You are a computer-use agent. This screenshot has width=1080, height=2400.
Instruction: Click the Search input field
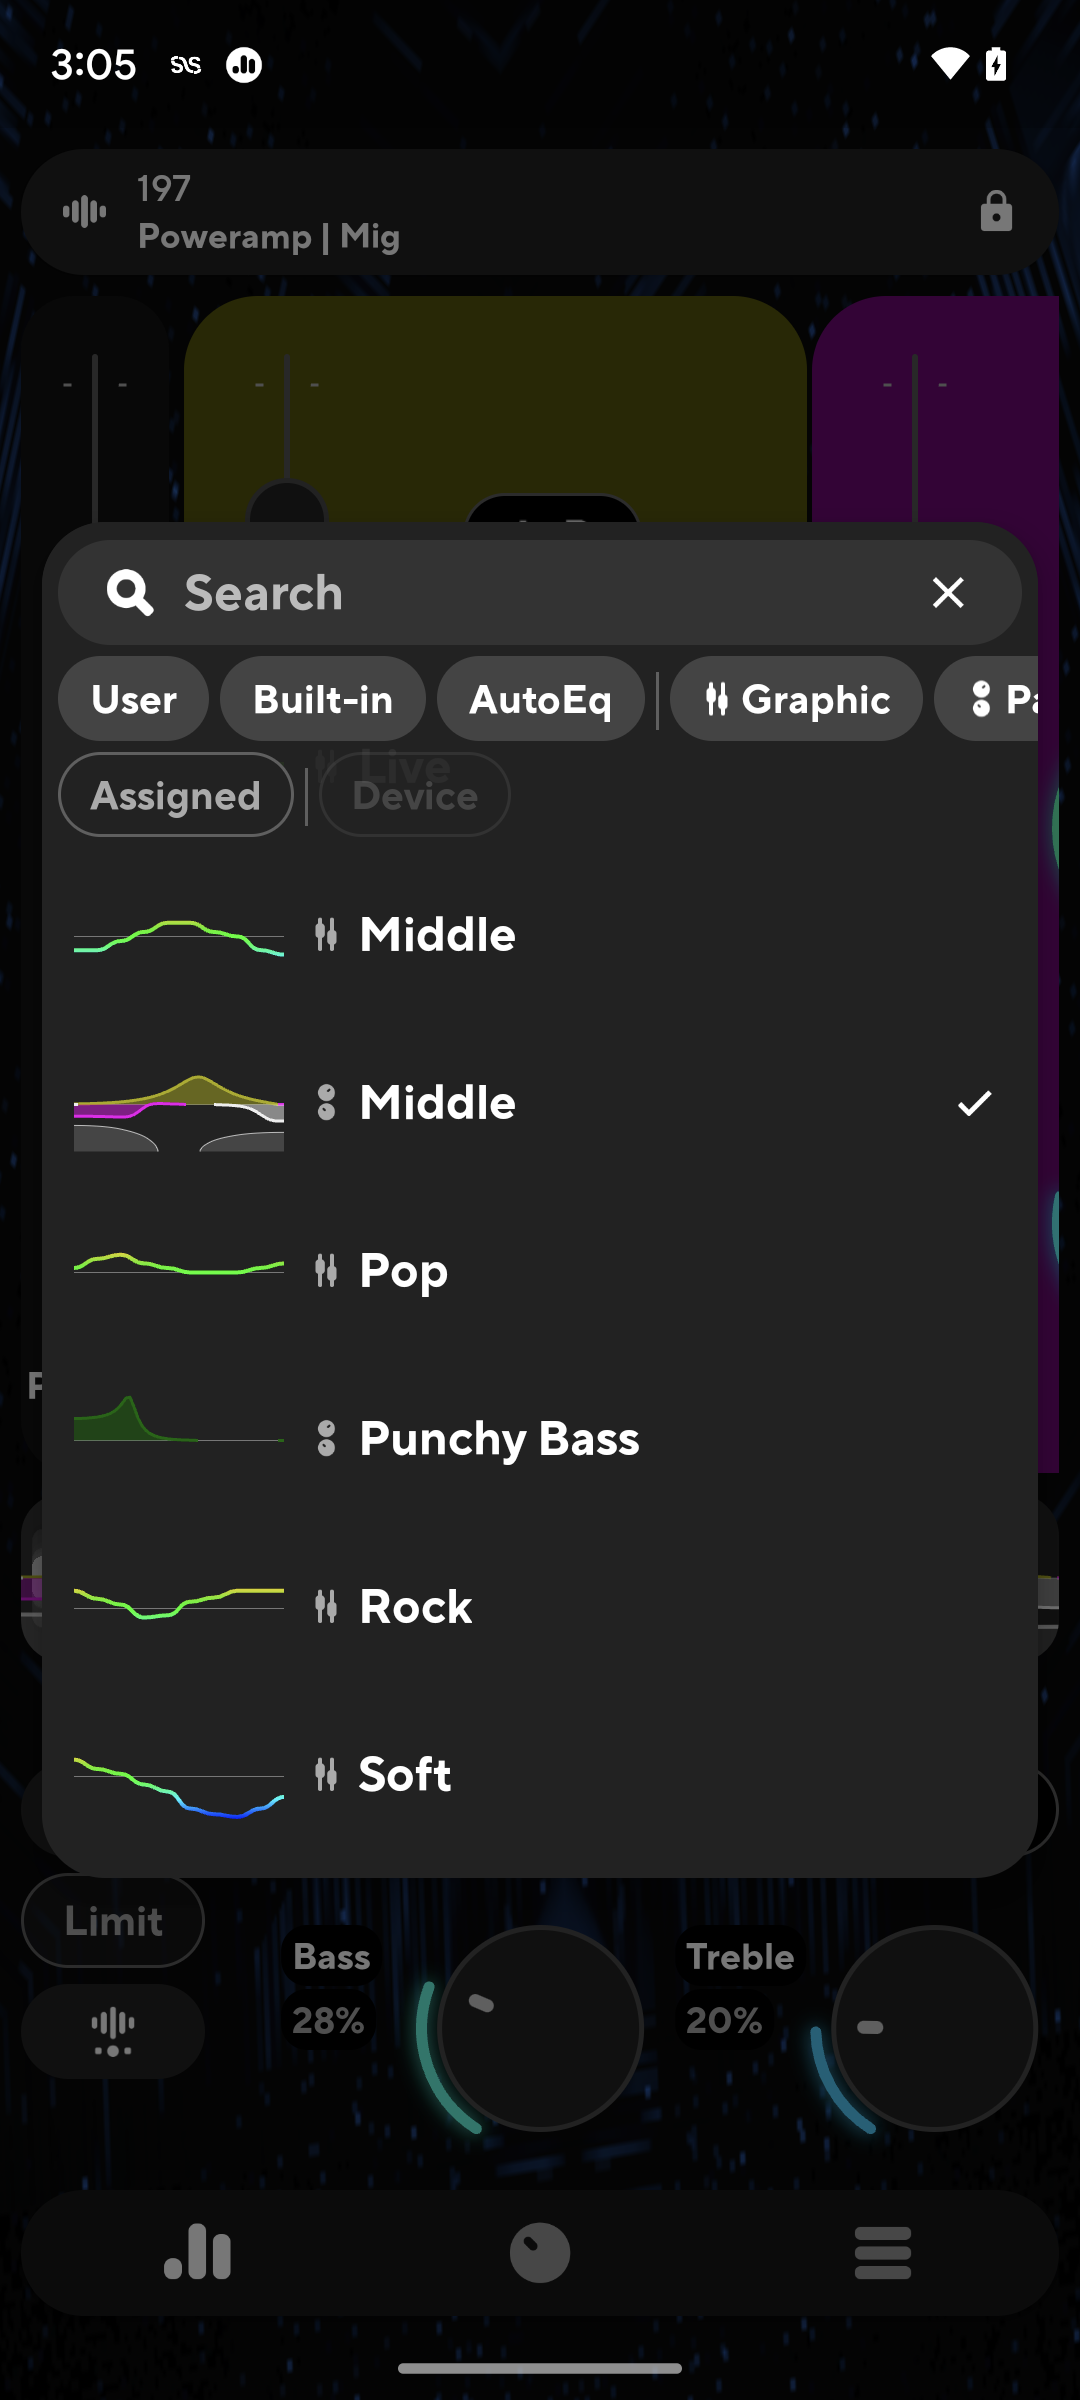pyautogui.click(x=450, y=592)
